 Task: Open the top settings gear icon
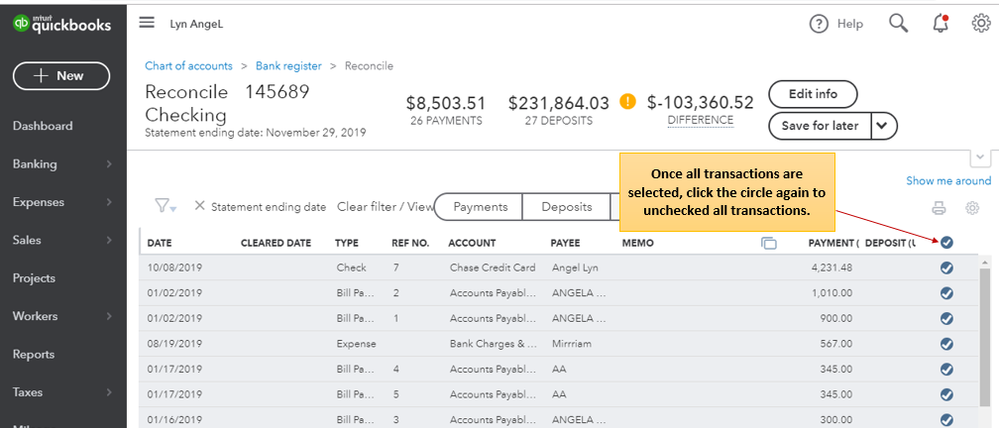point(981,24)
